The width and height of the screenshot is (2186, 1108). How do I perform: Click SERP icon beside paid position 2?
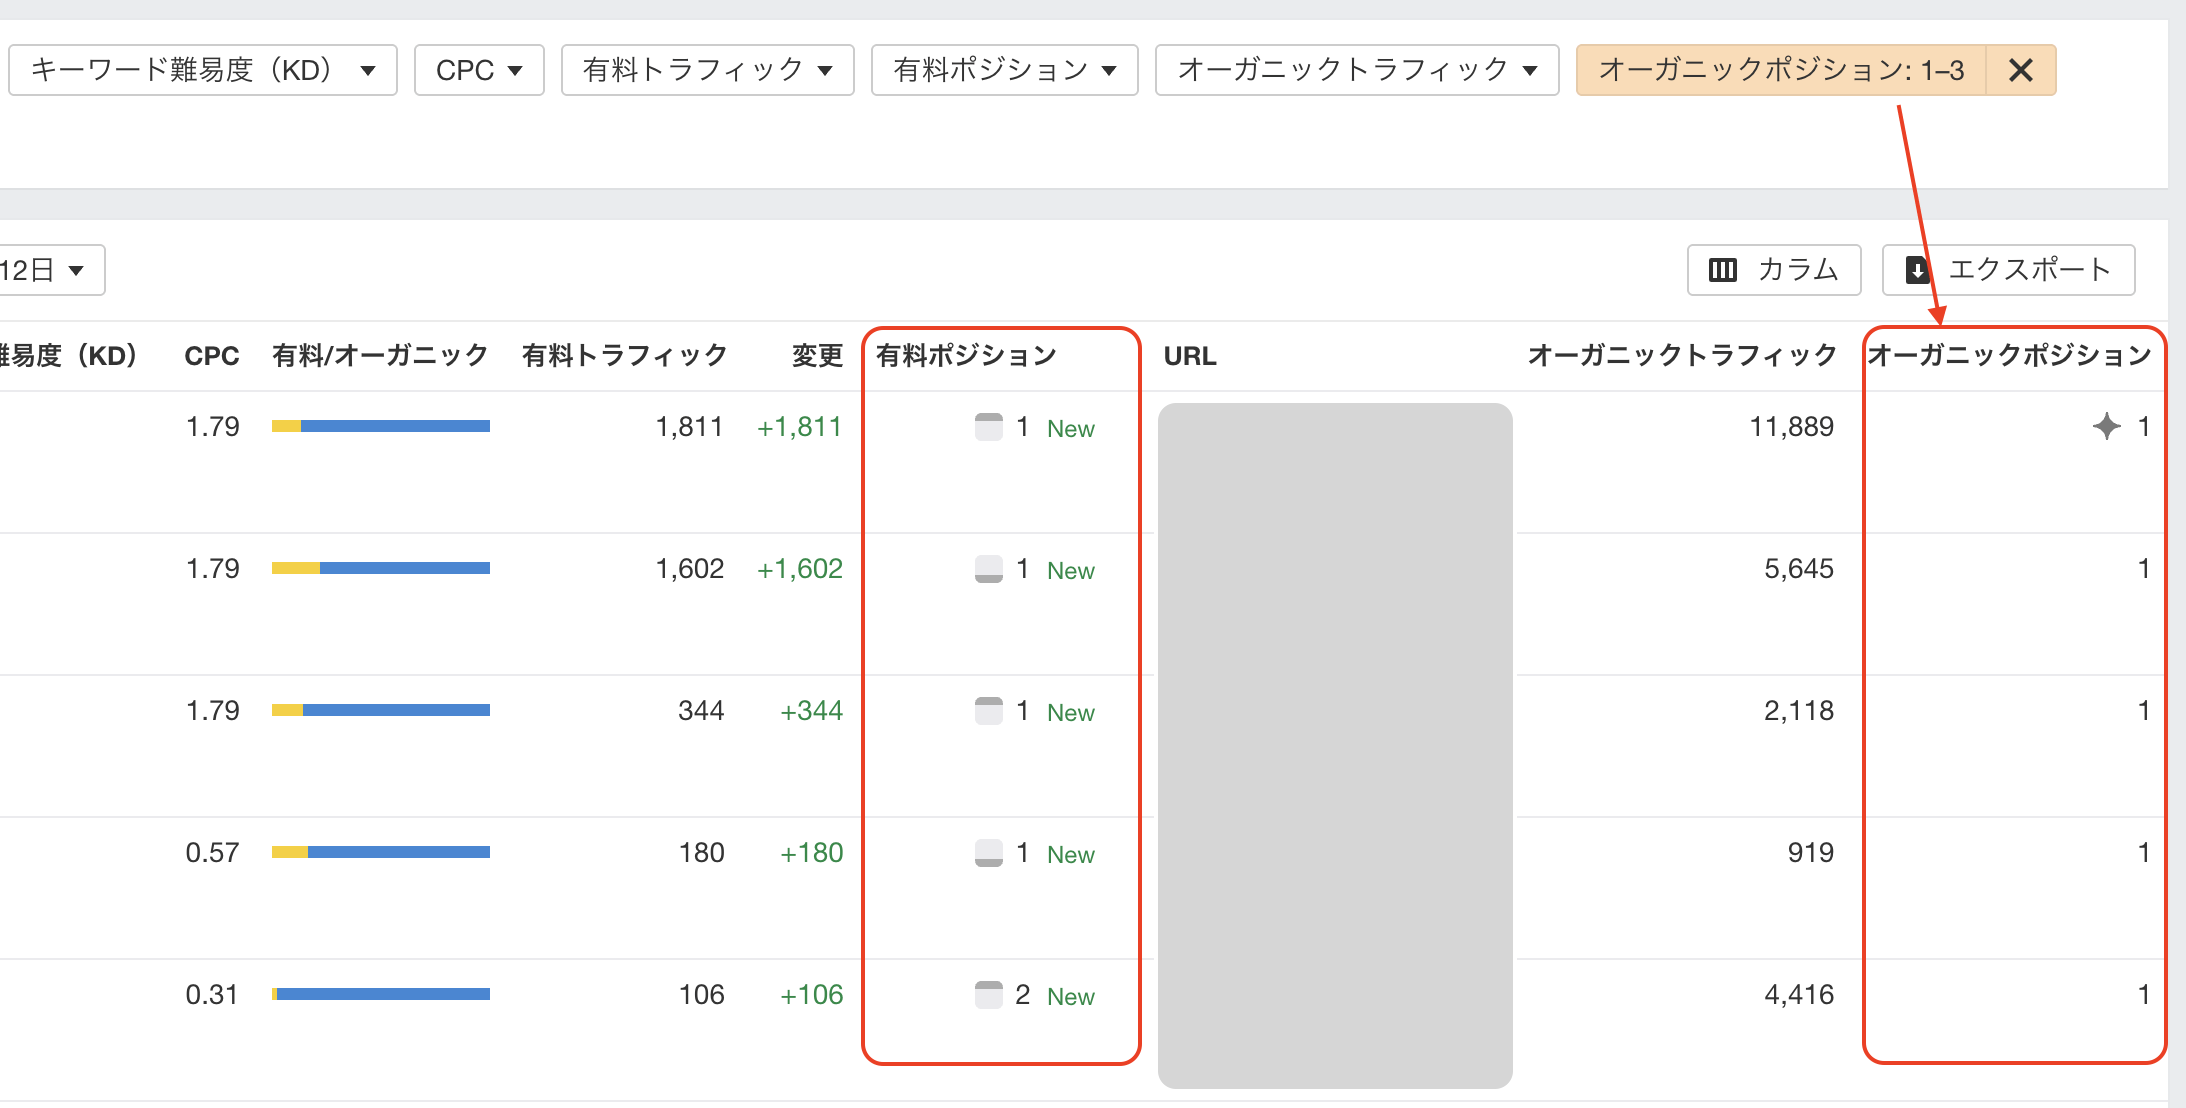[988, 995]
